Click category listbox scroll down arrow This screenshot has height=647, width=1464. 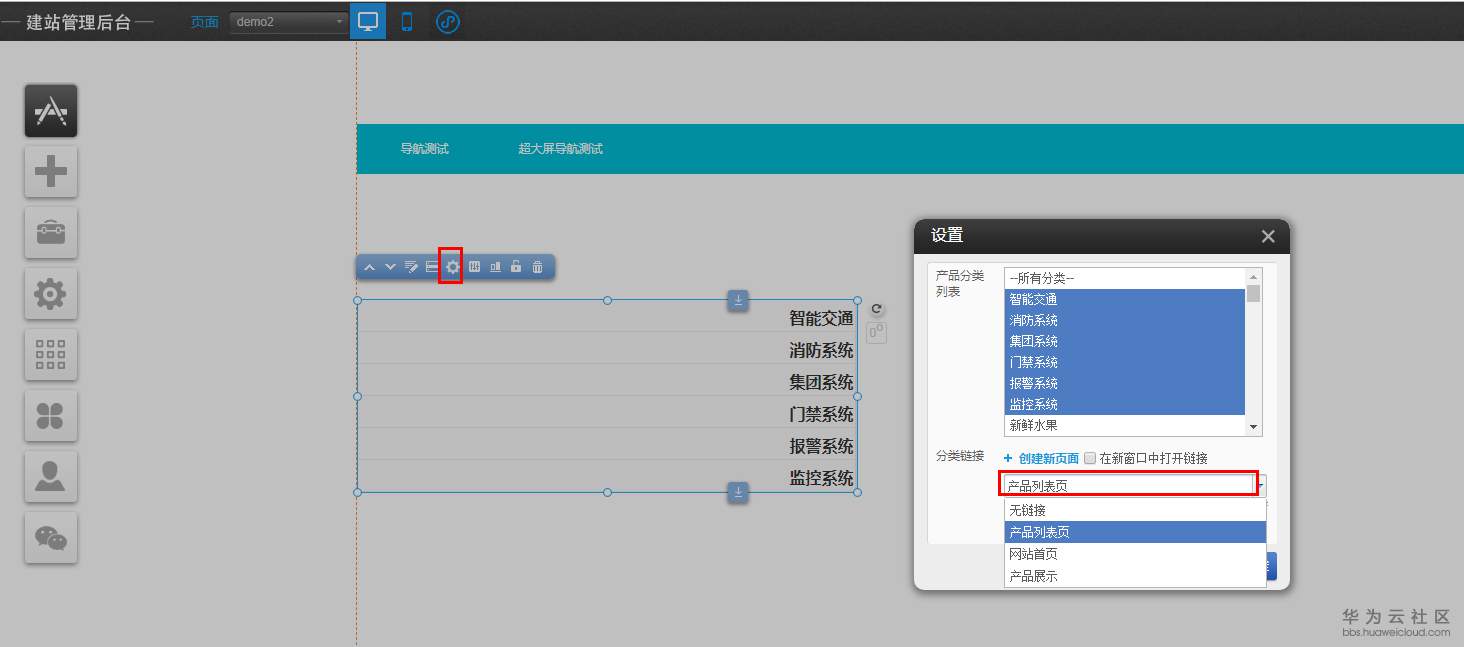[x=1254, y=427]
